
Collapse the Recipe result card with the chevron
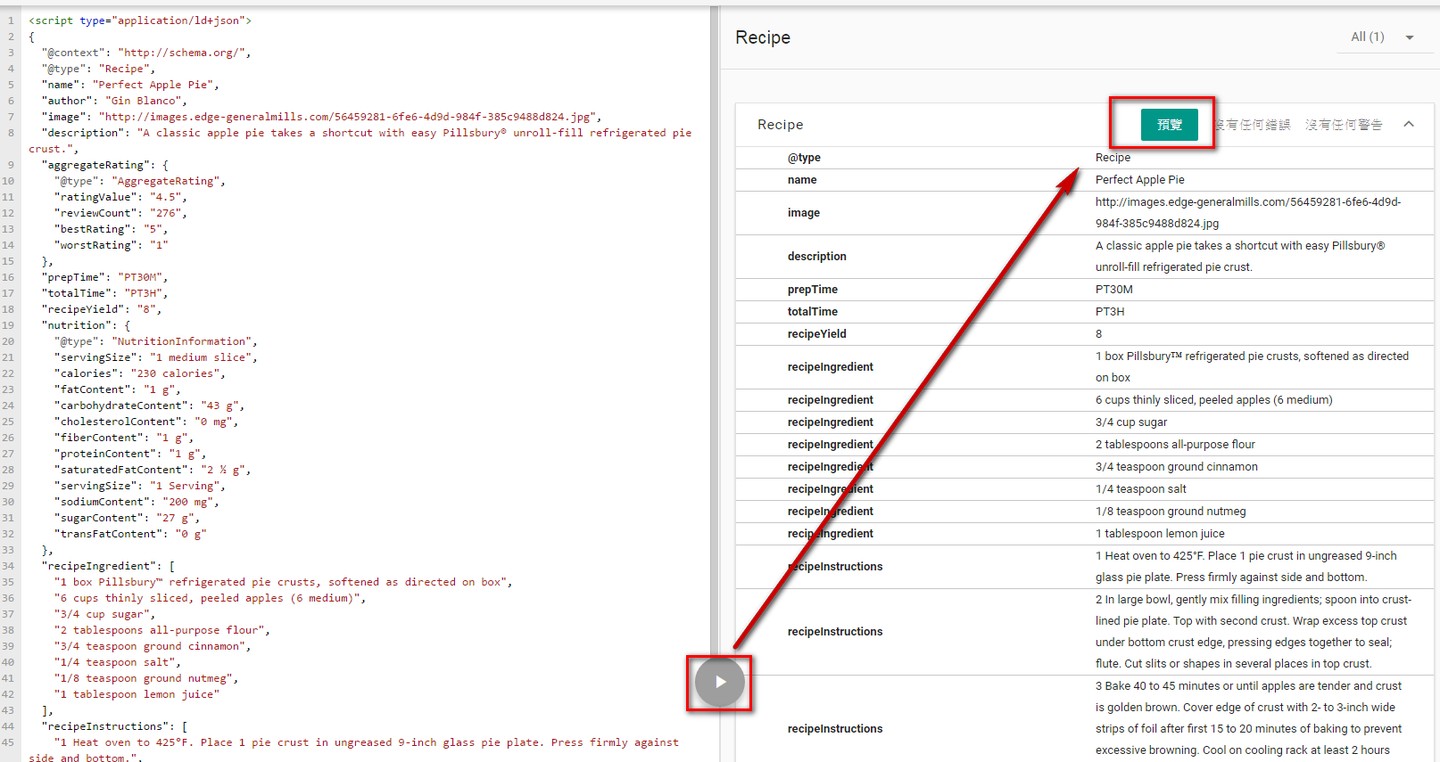(x=1409, y=124)
